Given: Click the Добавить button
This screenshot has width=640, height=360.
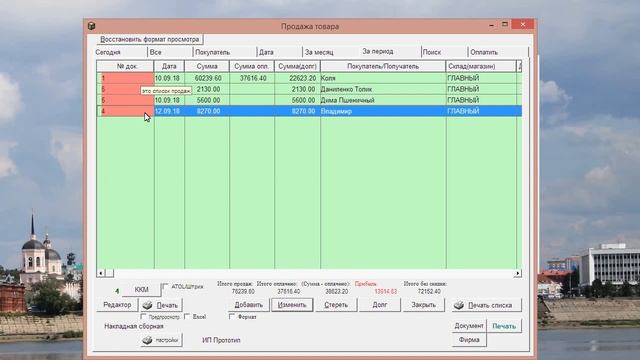Looking at the screenshot, I should pyautogui.click(x=249, y=305).
